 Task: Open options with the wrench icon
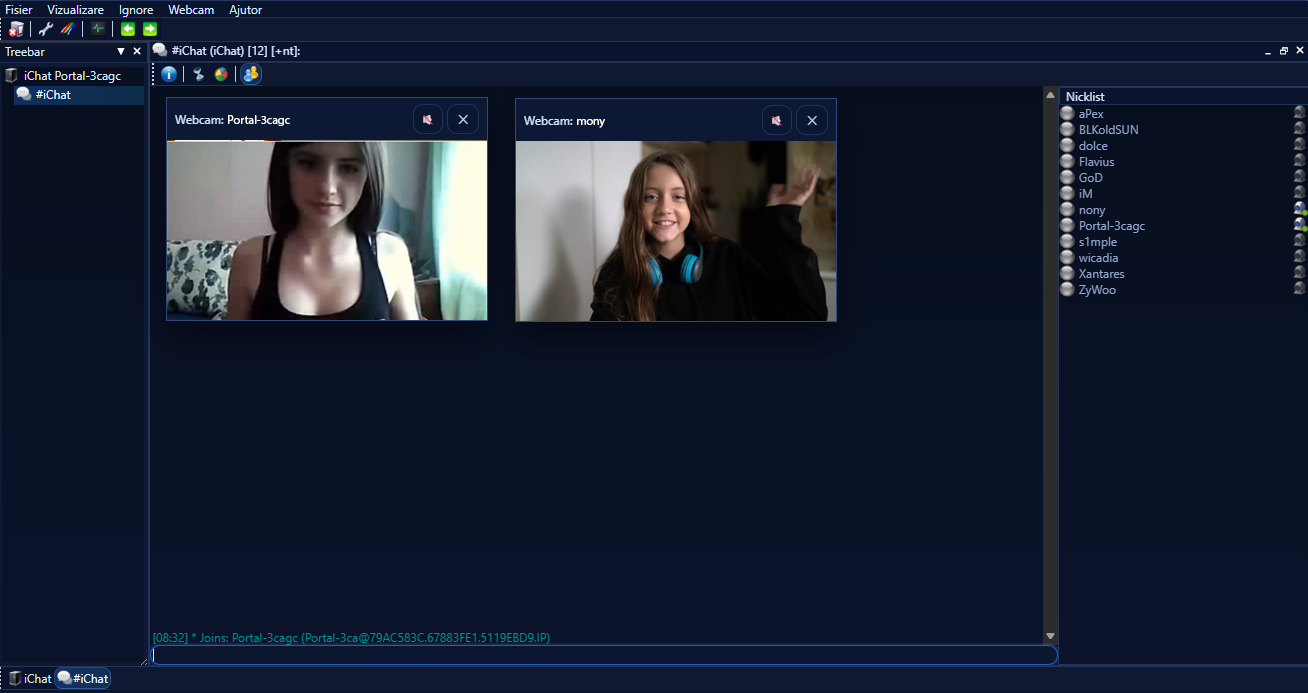coord(46,29)
